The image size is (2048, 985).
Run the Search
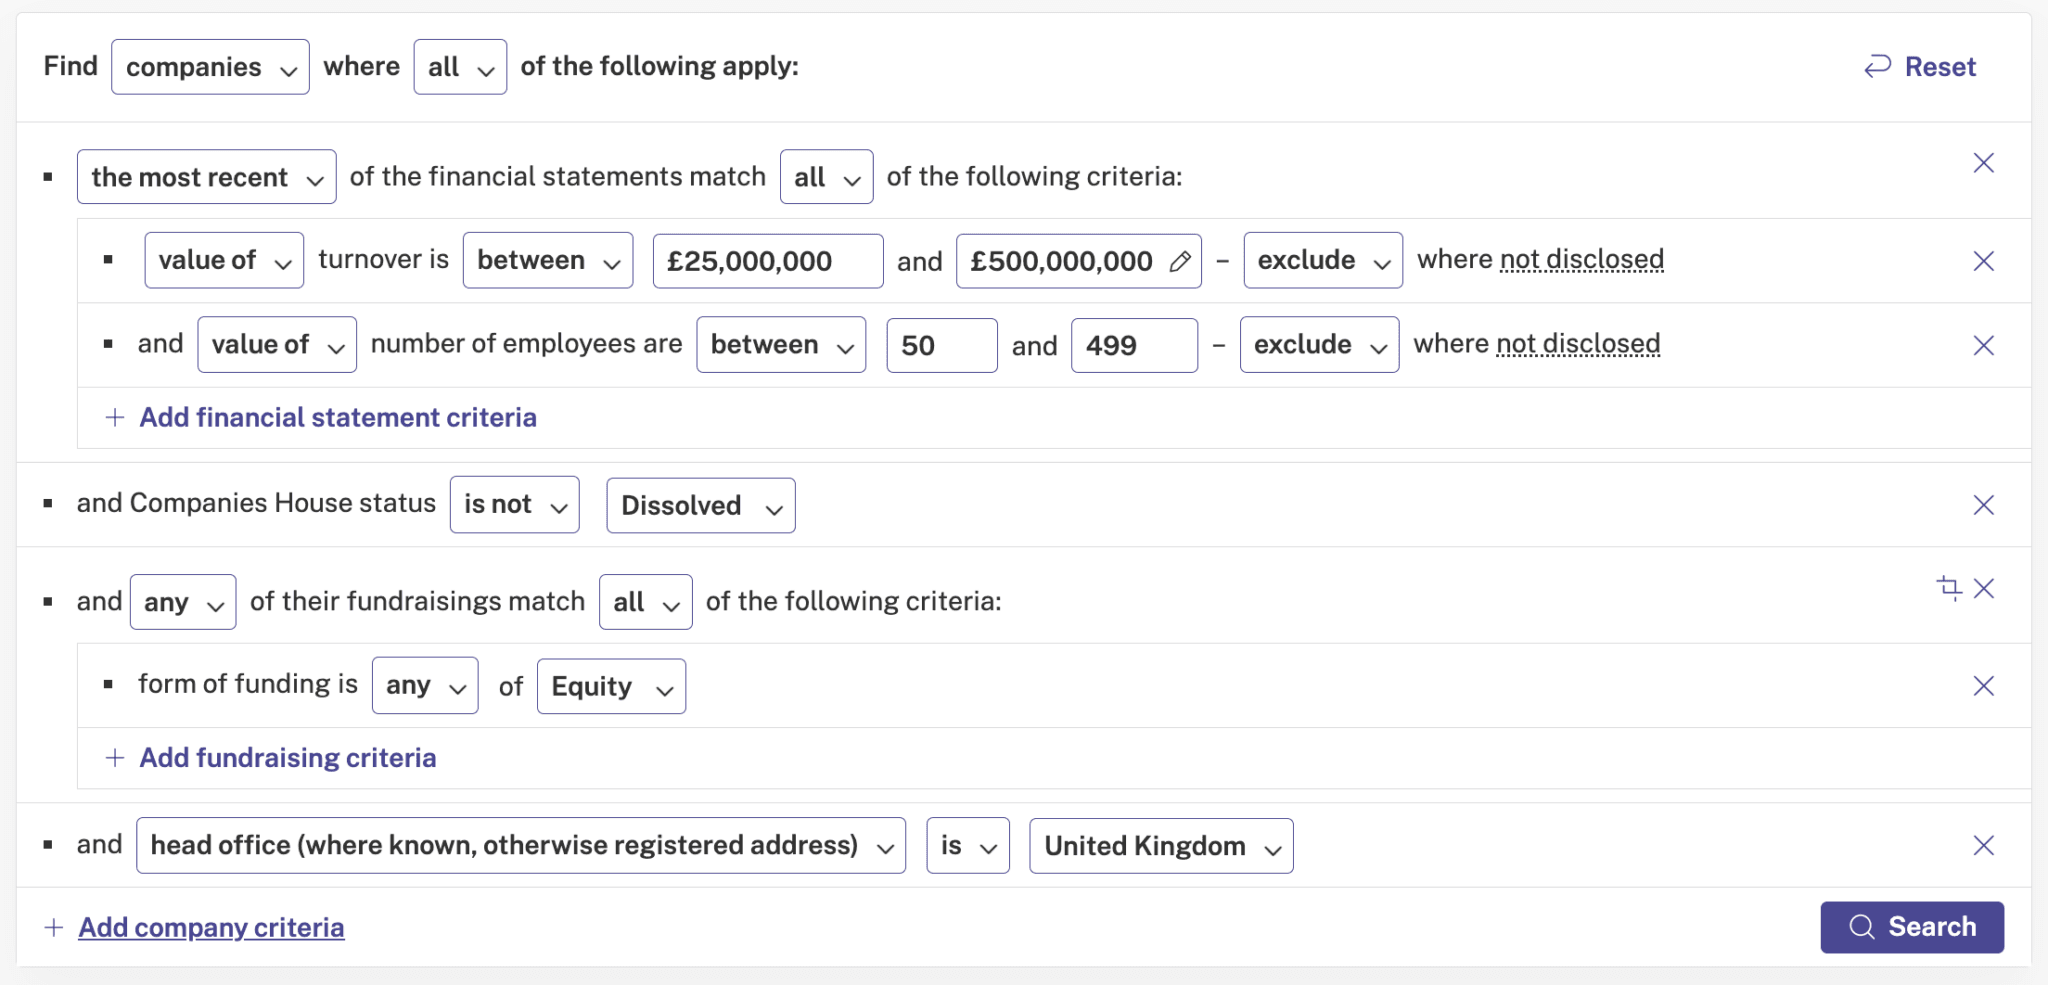pos(1912,927)
